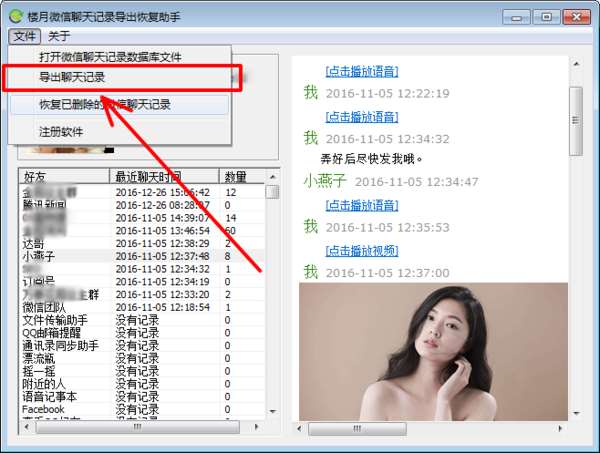Select friend row 微信团队
Screen dimensions: 600x453
click(142, 307)
